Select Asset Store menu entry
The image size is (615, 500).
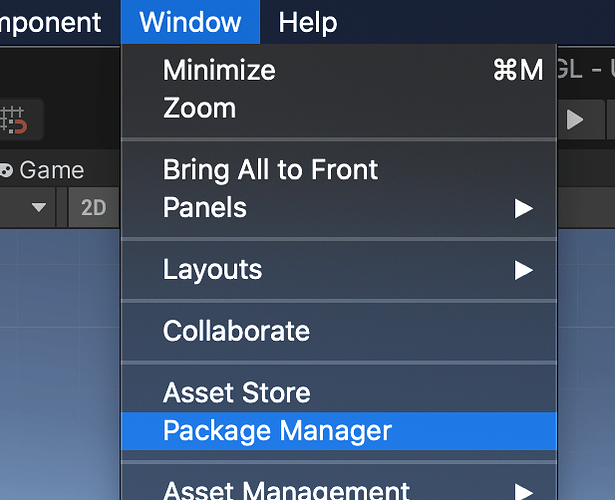coord(236,393)
